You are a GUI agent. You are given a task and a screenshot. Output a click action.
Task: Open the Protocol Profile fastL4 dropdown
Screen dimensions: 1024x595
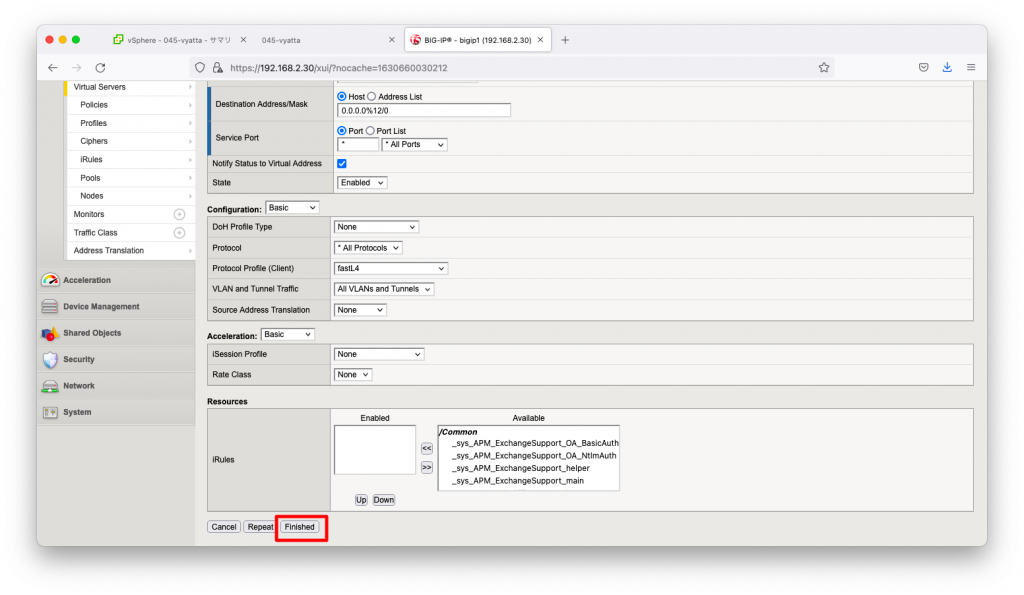pyautogui.click(x=390, y=268)
